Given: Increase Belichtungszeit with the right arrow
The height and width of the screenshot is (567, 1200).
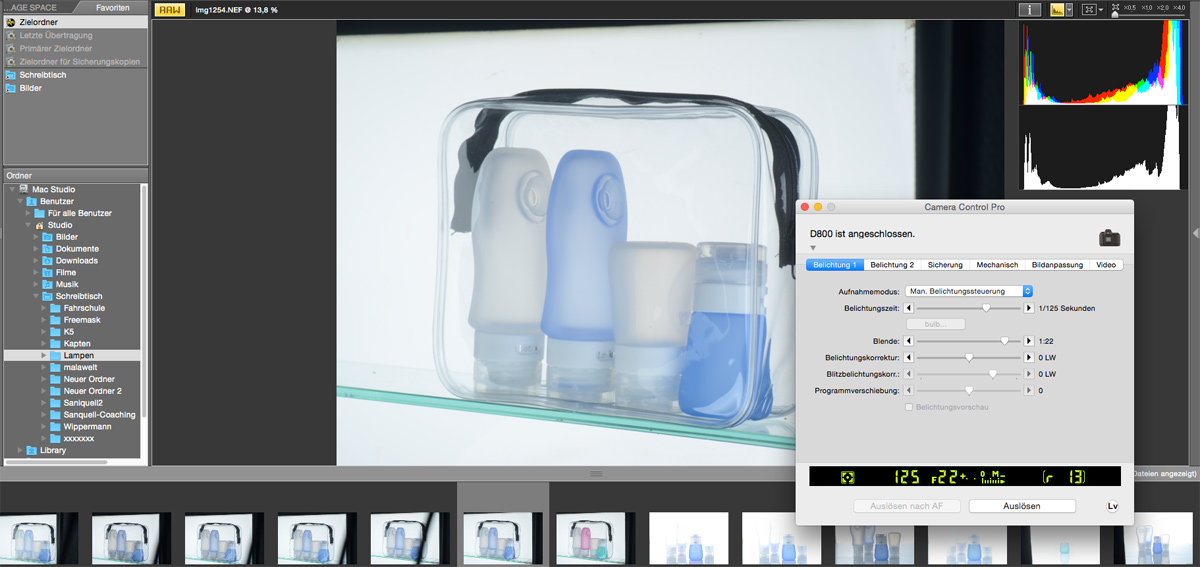Looking at the screenshot, I should pos(1028,309).
